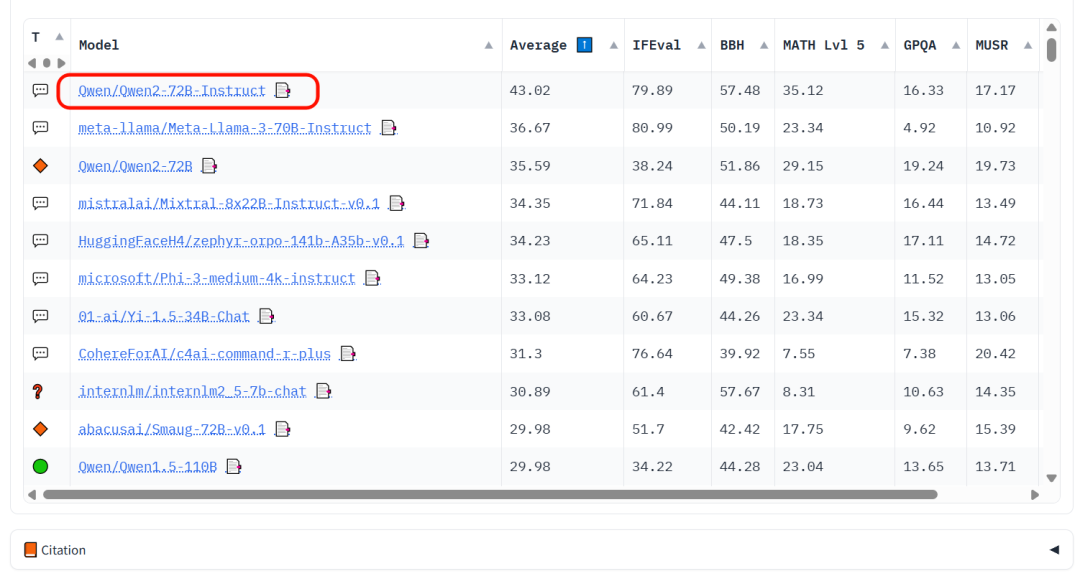Click orange diamond icon in Qwen2-72B row
This screenshot has width=1080, height=579.
[x=41, y=165]
